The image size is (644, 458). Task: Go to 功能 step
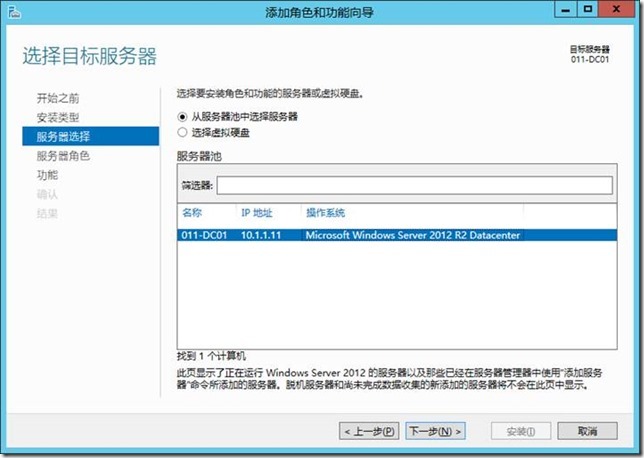point(47,175)
